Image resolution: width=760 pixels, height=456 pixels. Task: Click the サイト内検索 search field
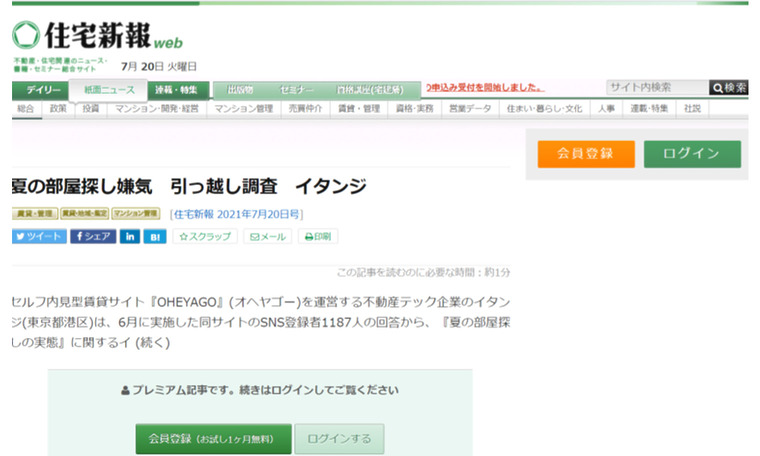coord(655,88)
